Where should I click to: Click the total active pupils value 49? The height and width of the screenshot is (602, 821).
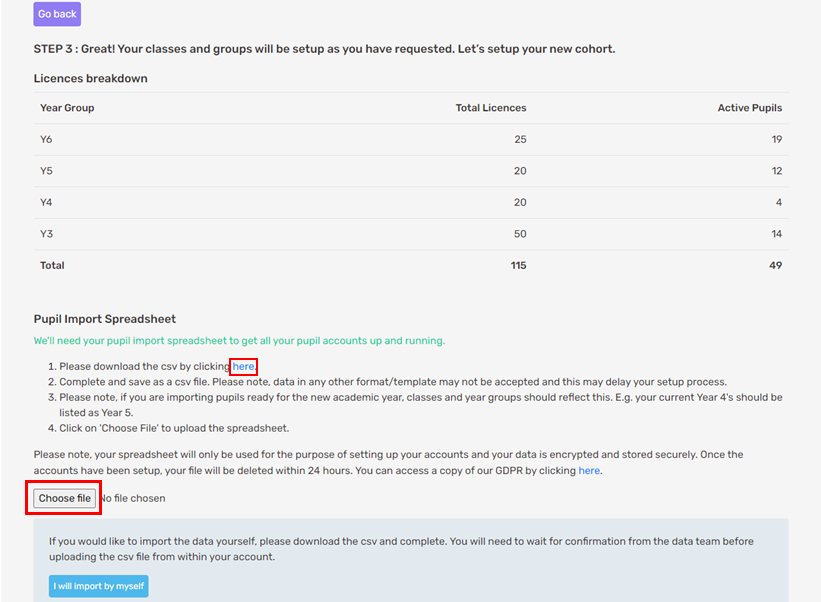pos(775,265)
